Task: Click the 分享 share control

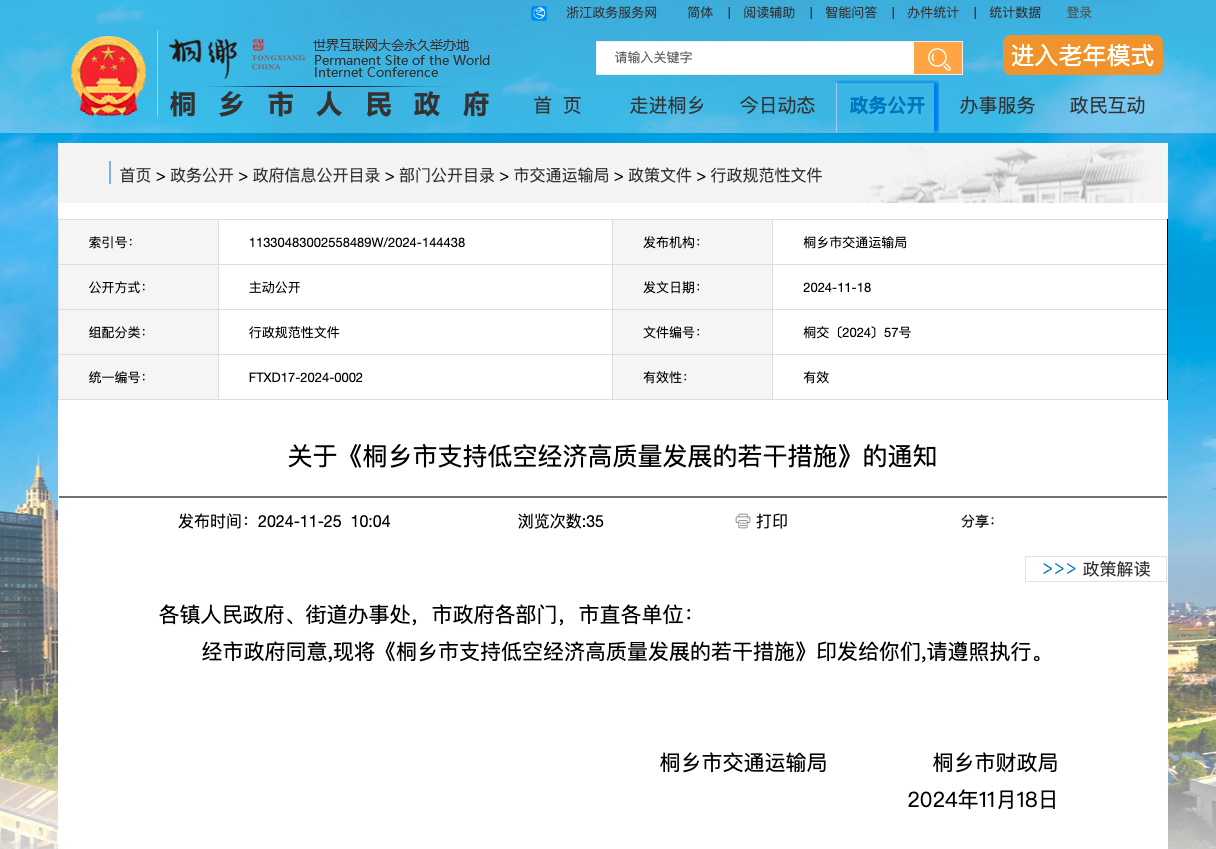Action: [977, 521]
